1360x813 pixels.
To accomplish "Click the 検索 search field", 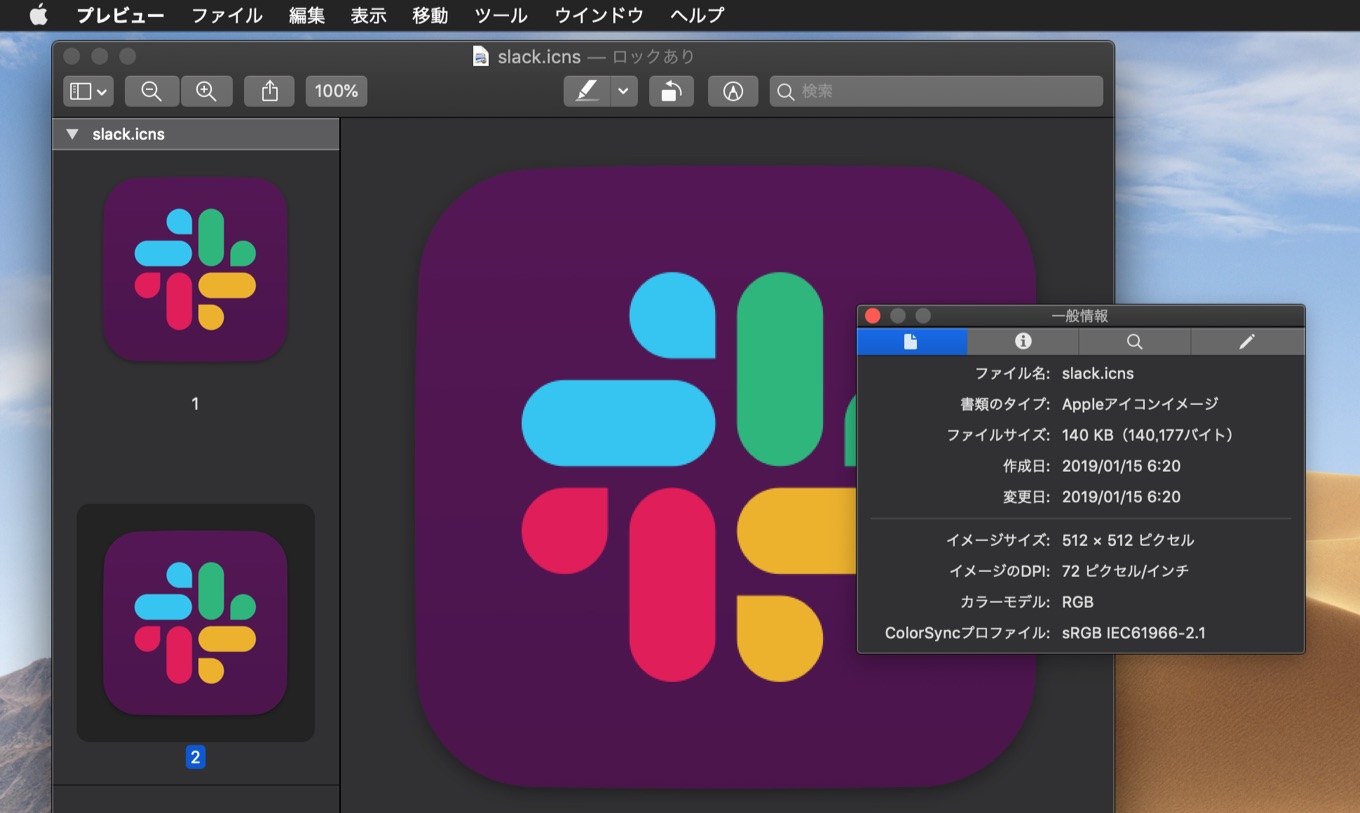I will coord(936,91).
